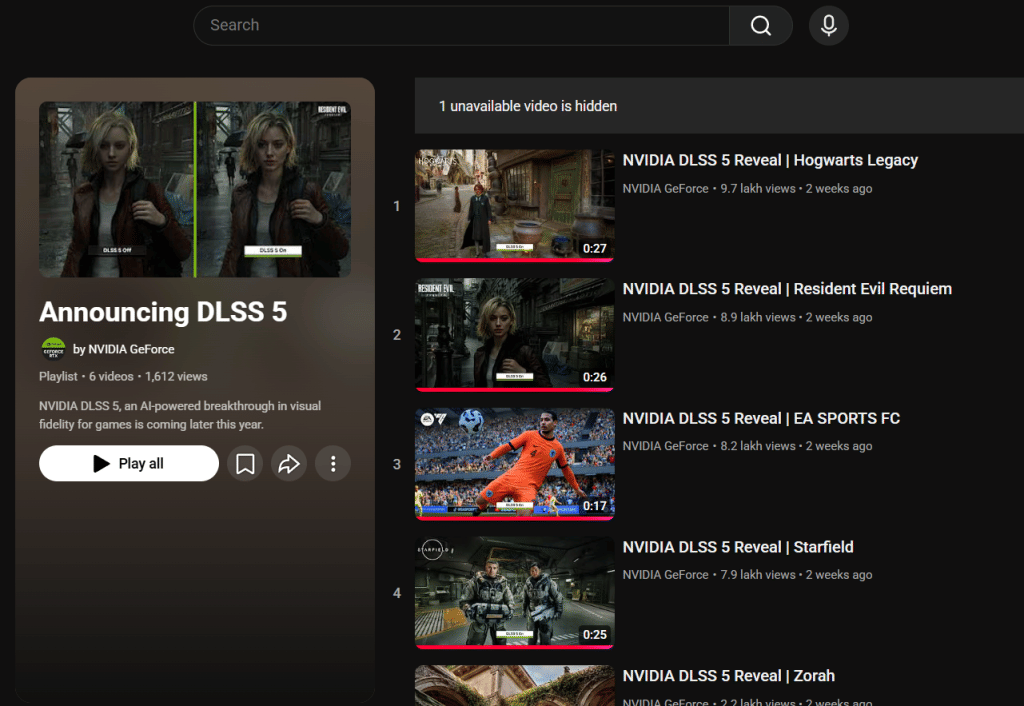Viewport: 1024px width, 706px height.
Task: Open the Starfield DLSS 5 reveal video
Action: (x=738, y=547)
